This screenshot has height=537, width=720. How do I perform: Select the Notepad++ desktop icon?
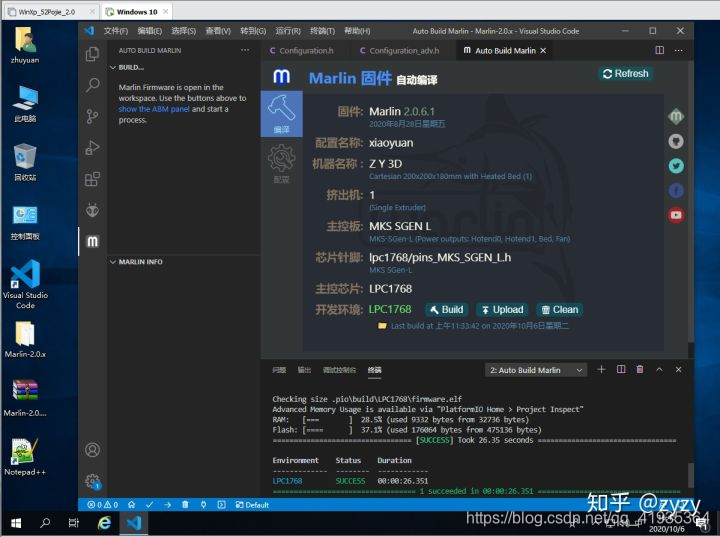(25, 457)
